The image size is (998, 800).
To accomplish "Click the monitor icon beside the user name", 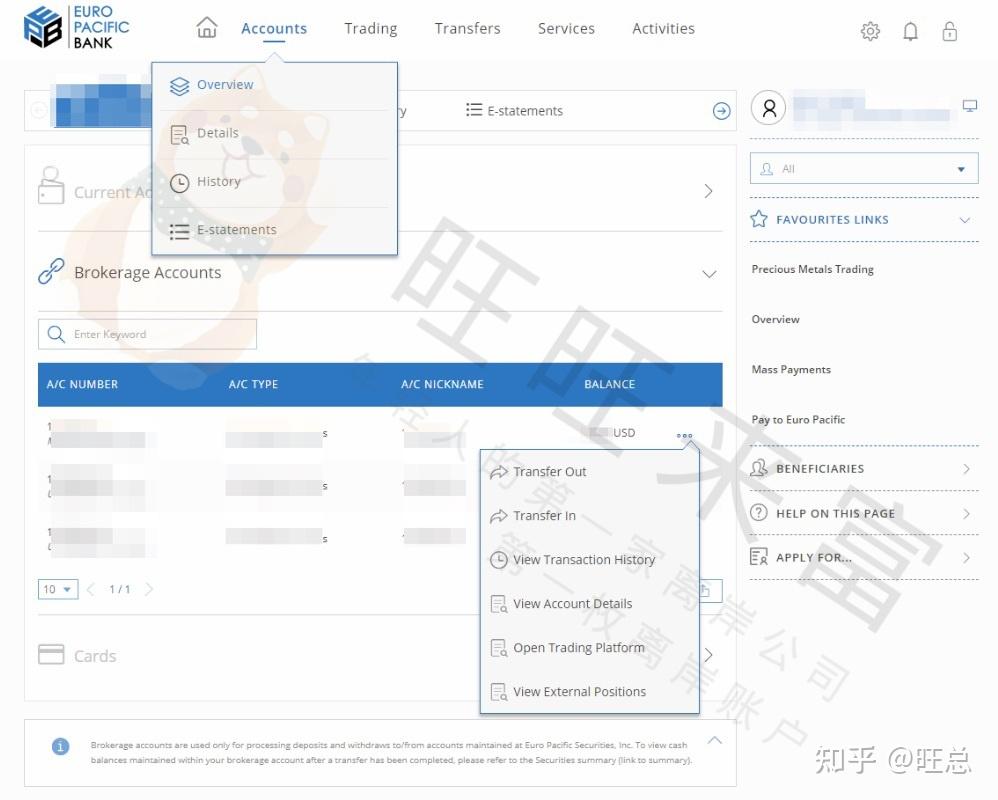I will click(969, 106).
